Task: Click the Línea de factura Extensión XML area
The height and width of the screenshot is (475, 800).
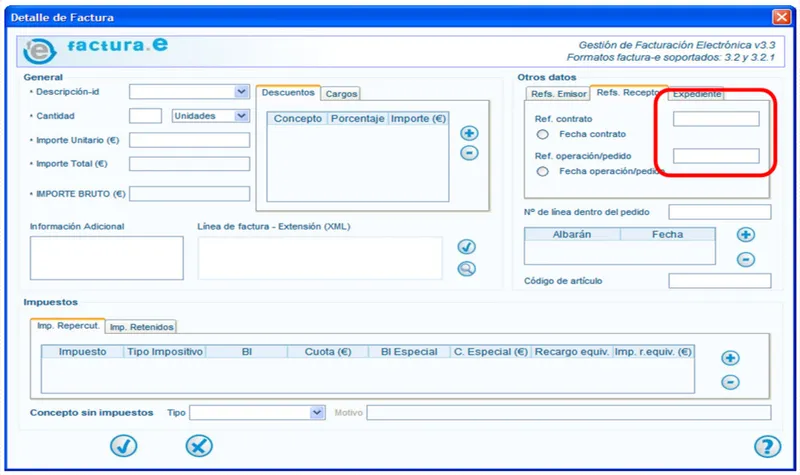Action: [320, 258]
